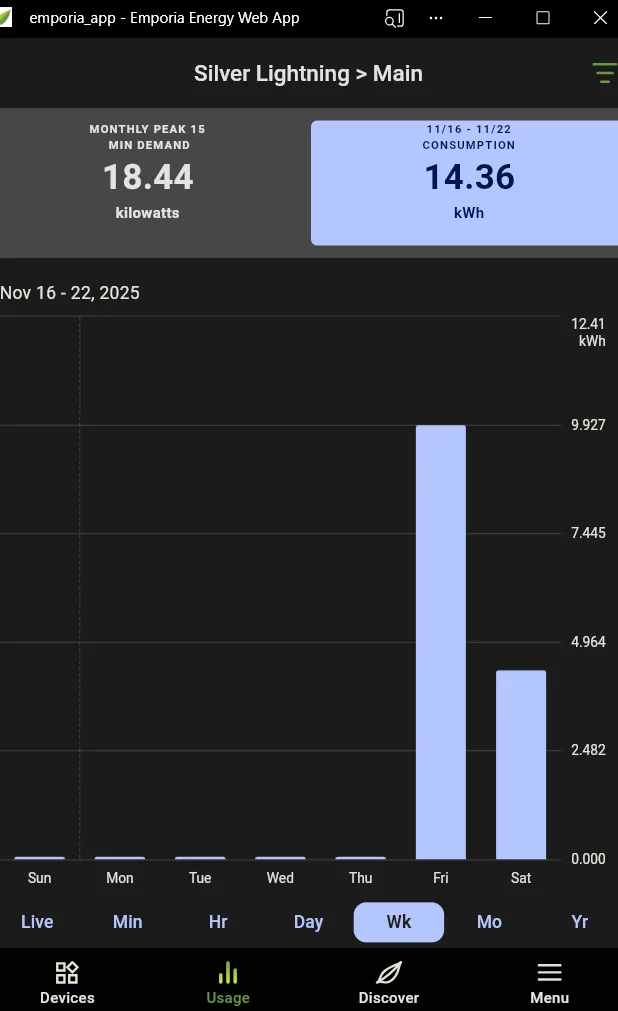Click the Emporia leaf logo in title bar

tap(6, 18)
